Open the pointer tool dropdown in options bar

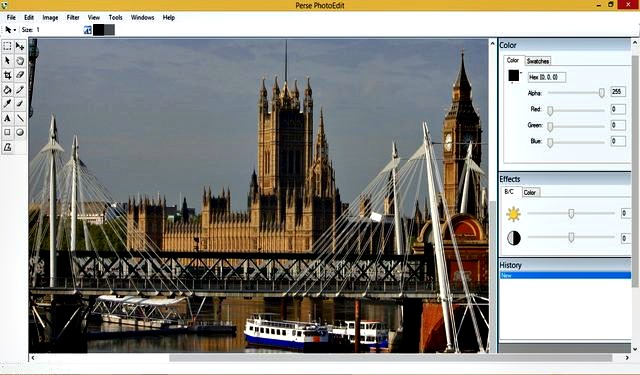coord(15,30)
